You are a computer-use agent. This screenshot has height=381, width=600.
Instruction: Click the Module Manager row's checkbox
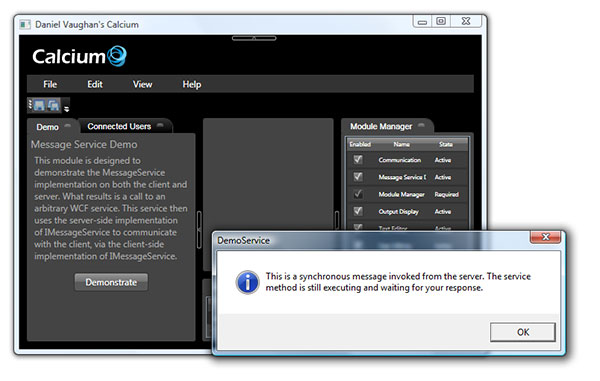[358, 194]
